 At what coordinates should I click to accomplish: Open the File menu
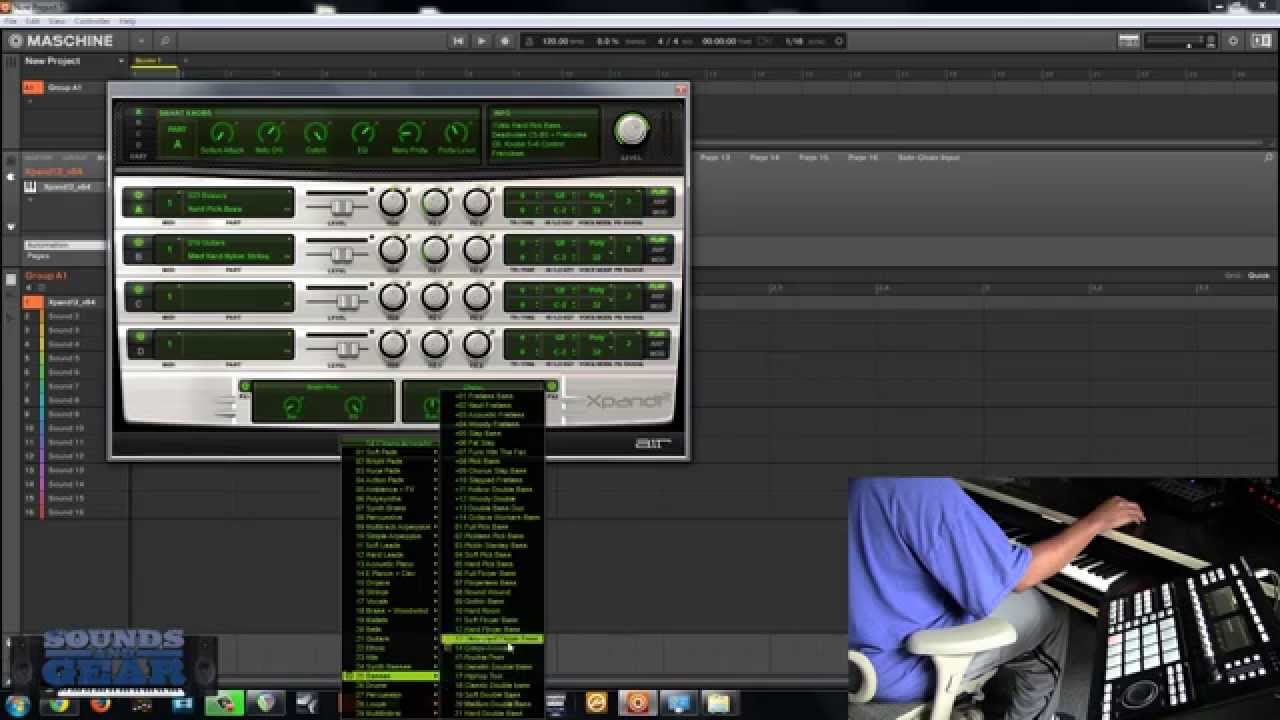point(11,21)
